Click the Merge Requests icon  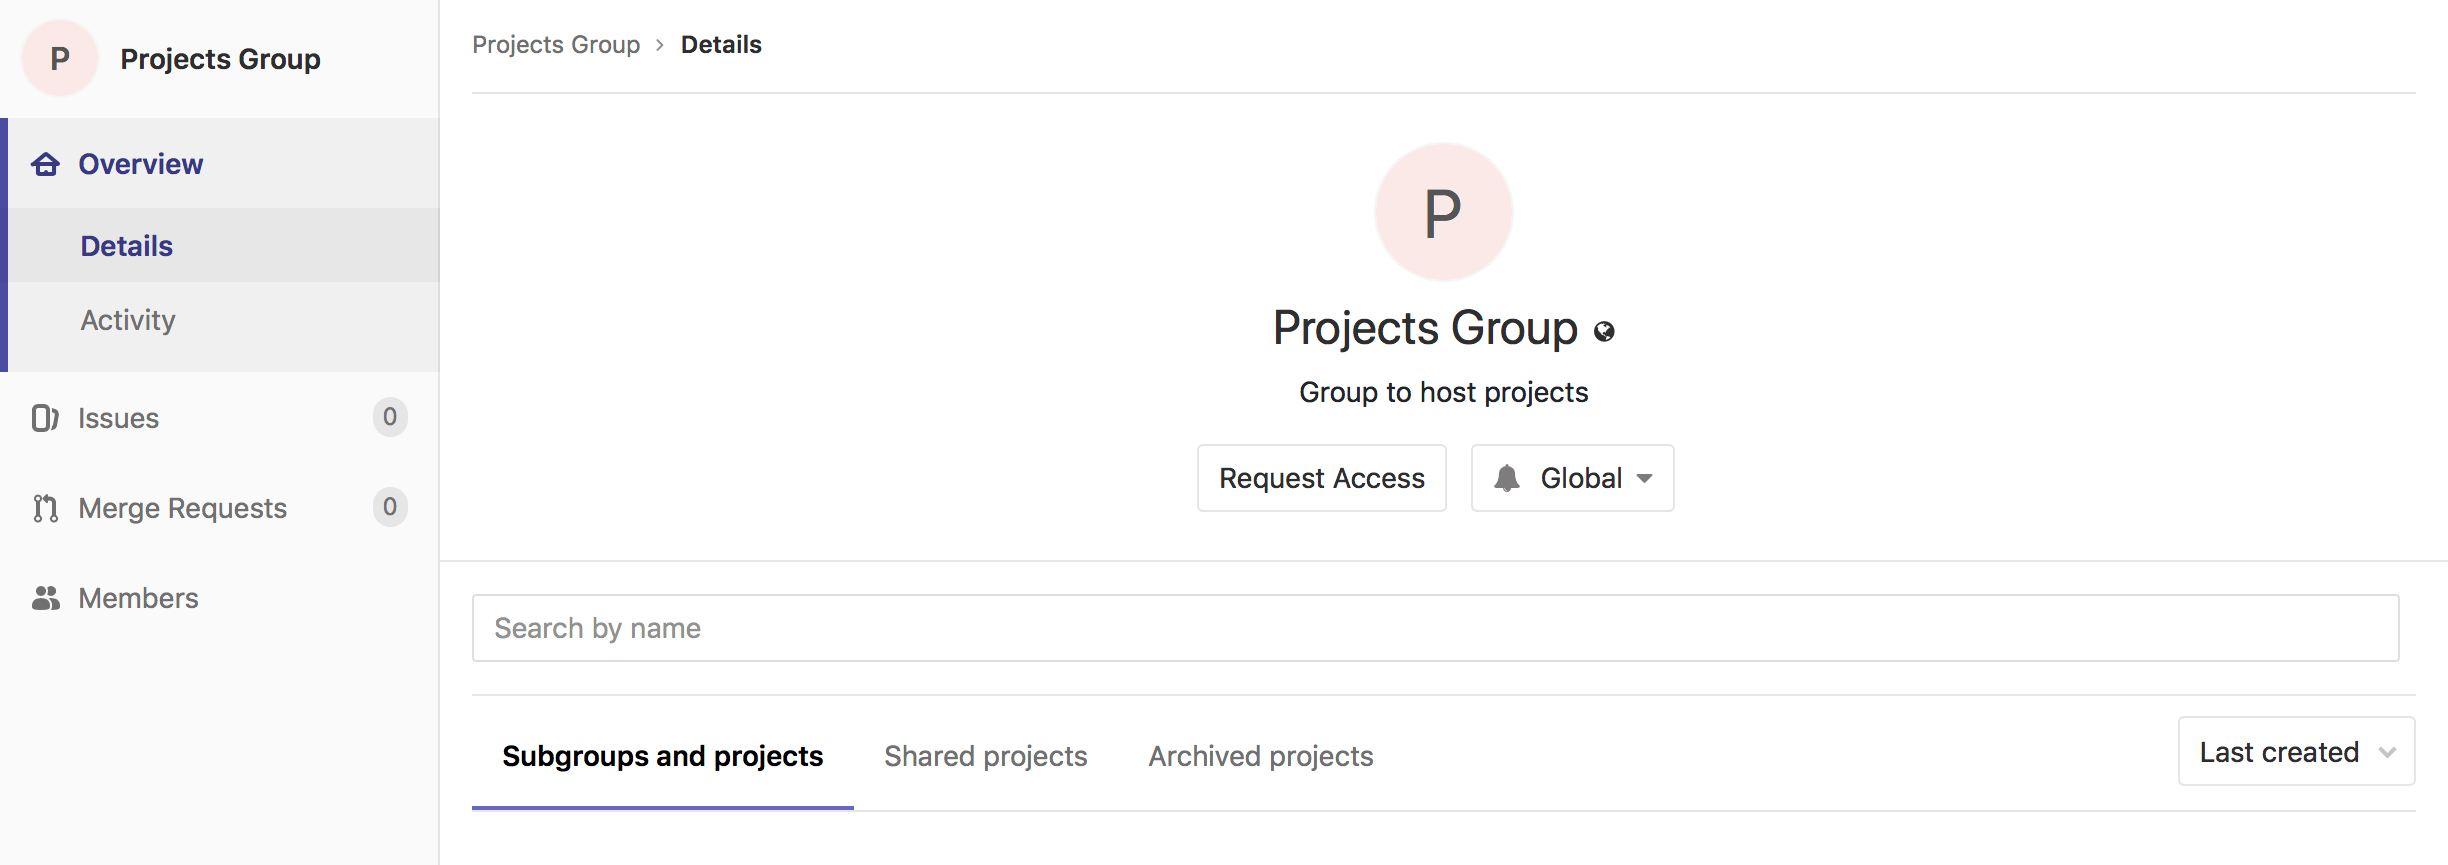tap(45, 507)
